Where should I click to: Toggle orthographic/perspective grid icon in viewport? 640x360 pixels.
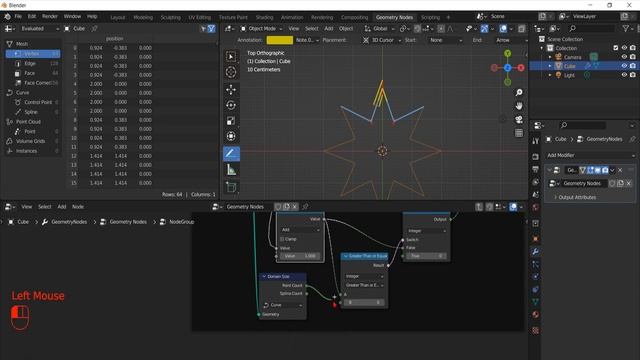click(519, 133)
